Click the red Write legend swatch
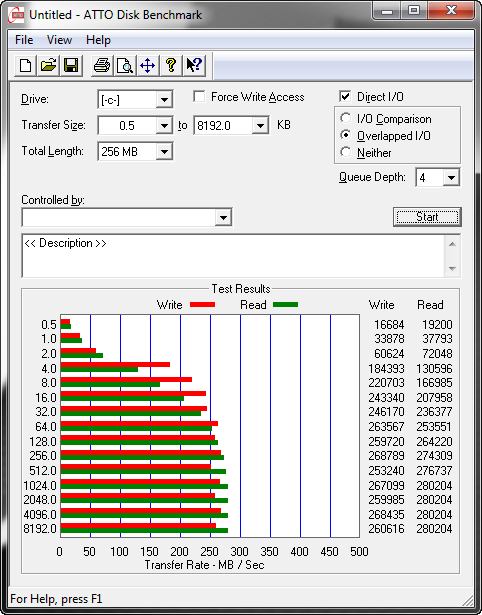 (202, 305)
